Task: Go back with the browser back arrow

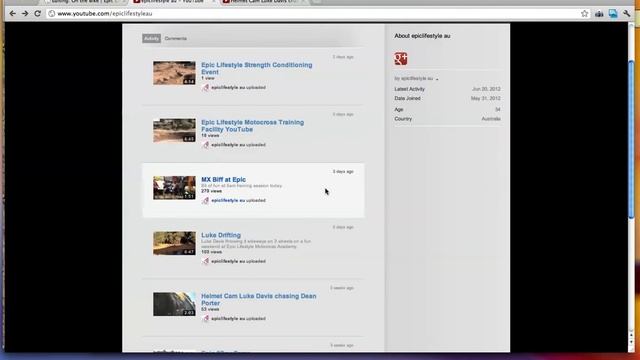Action: coord(13,13)
